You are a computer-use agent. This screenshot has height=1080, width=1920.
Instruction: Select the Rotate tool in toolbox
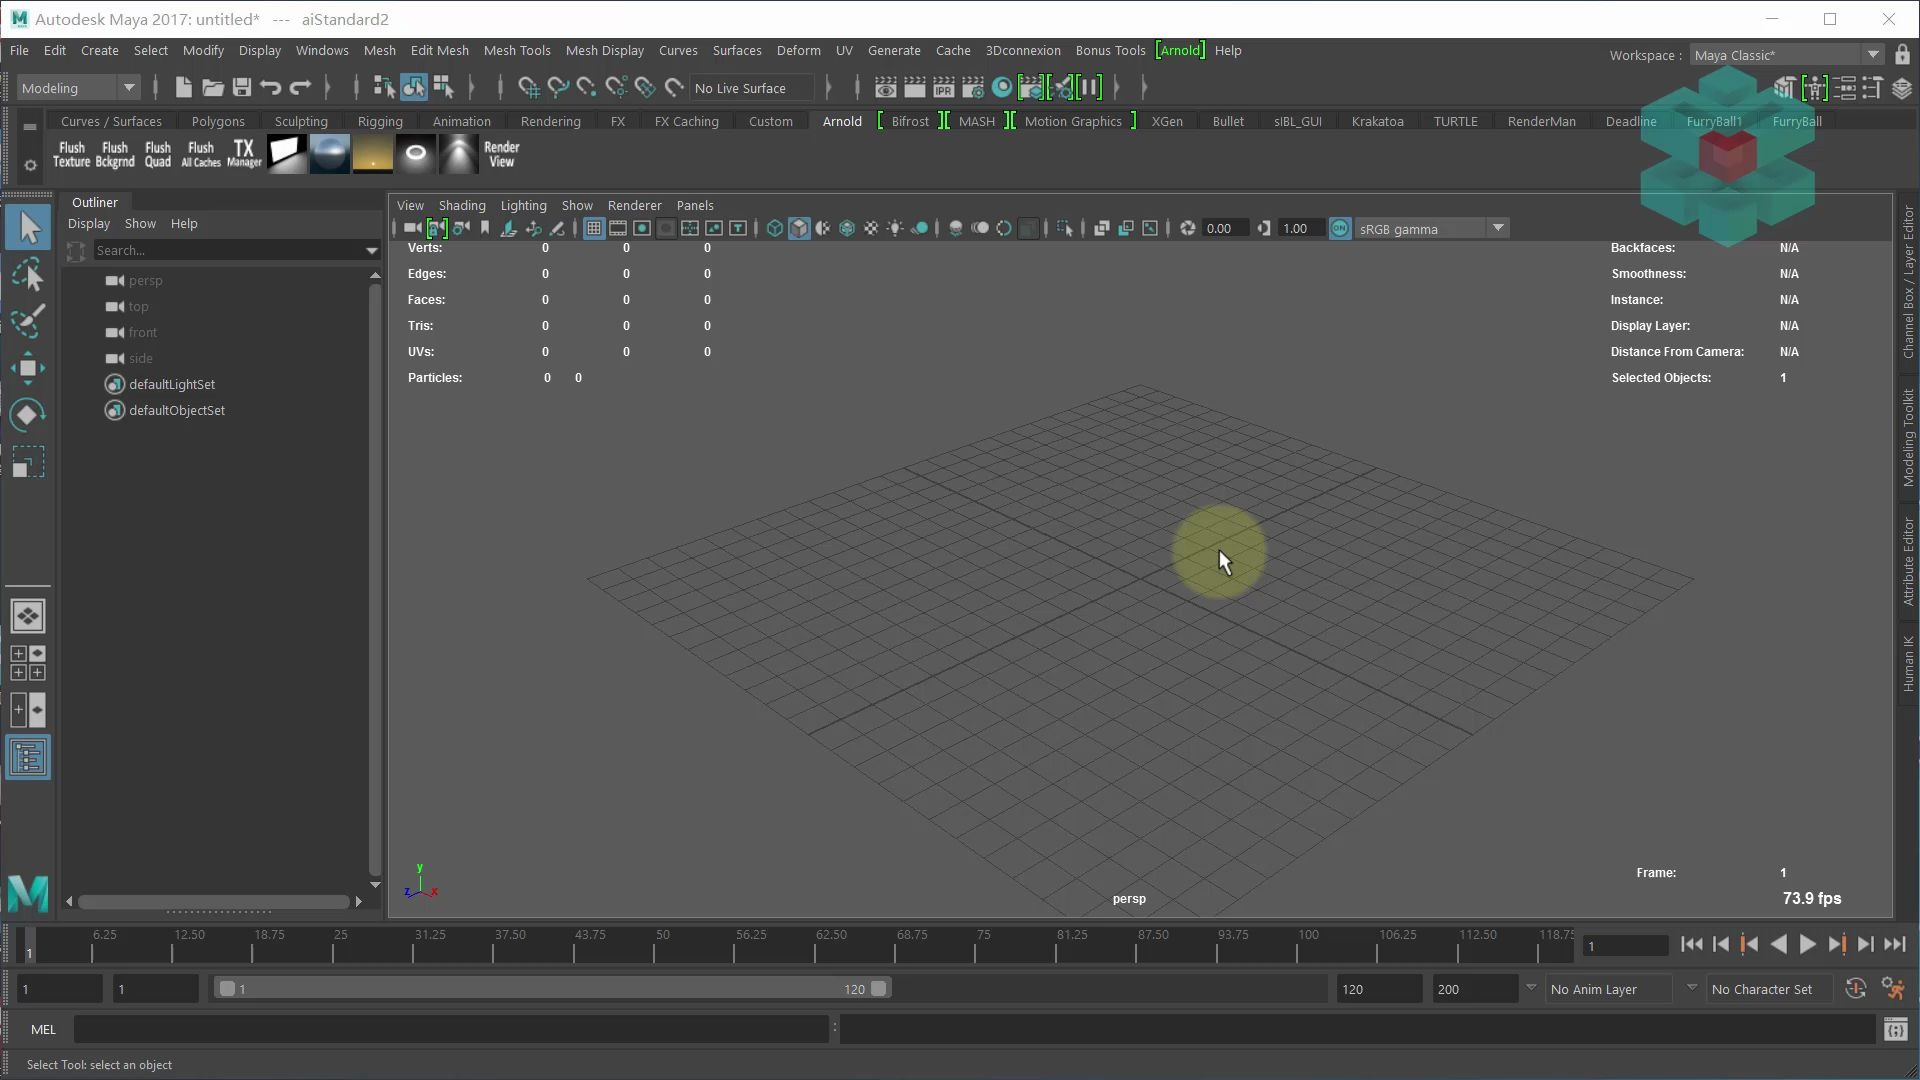click(x=28, y=415)
